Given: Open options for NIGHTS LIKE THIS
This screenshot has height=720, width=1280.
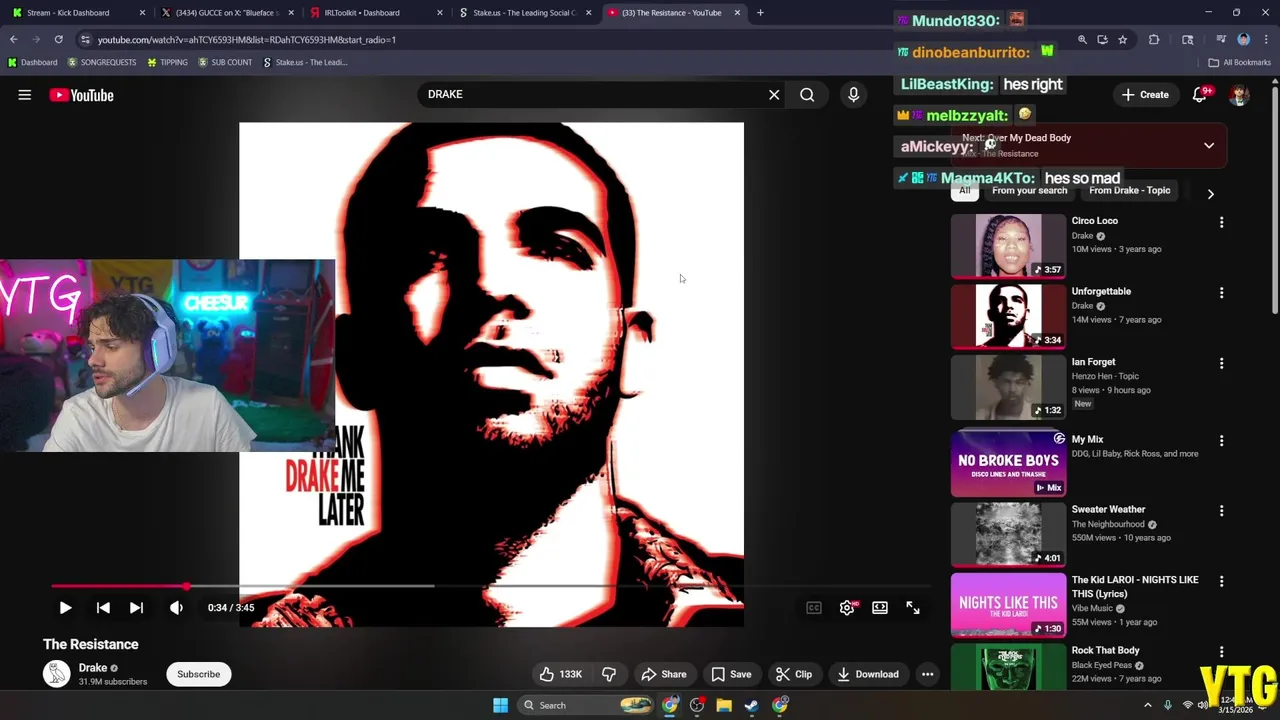Looking at the screenshot, I should pyautogui.click(x=1221, y=581).
